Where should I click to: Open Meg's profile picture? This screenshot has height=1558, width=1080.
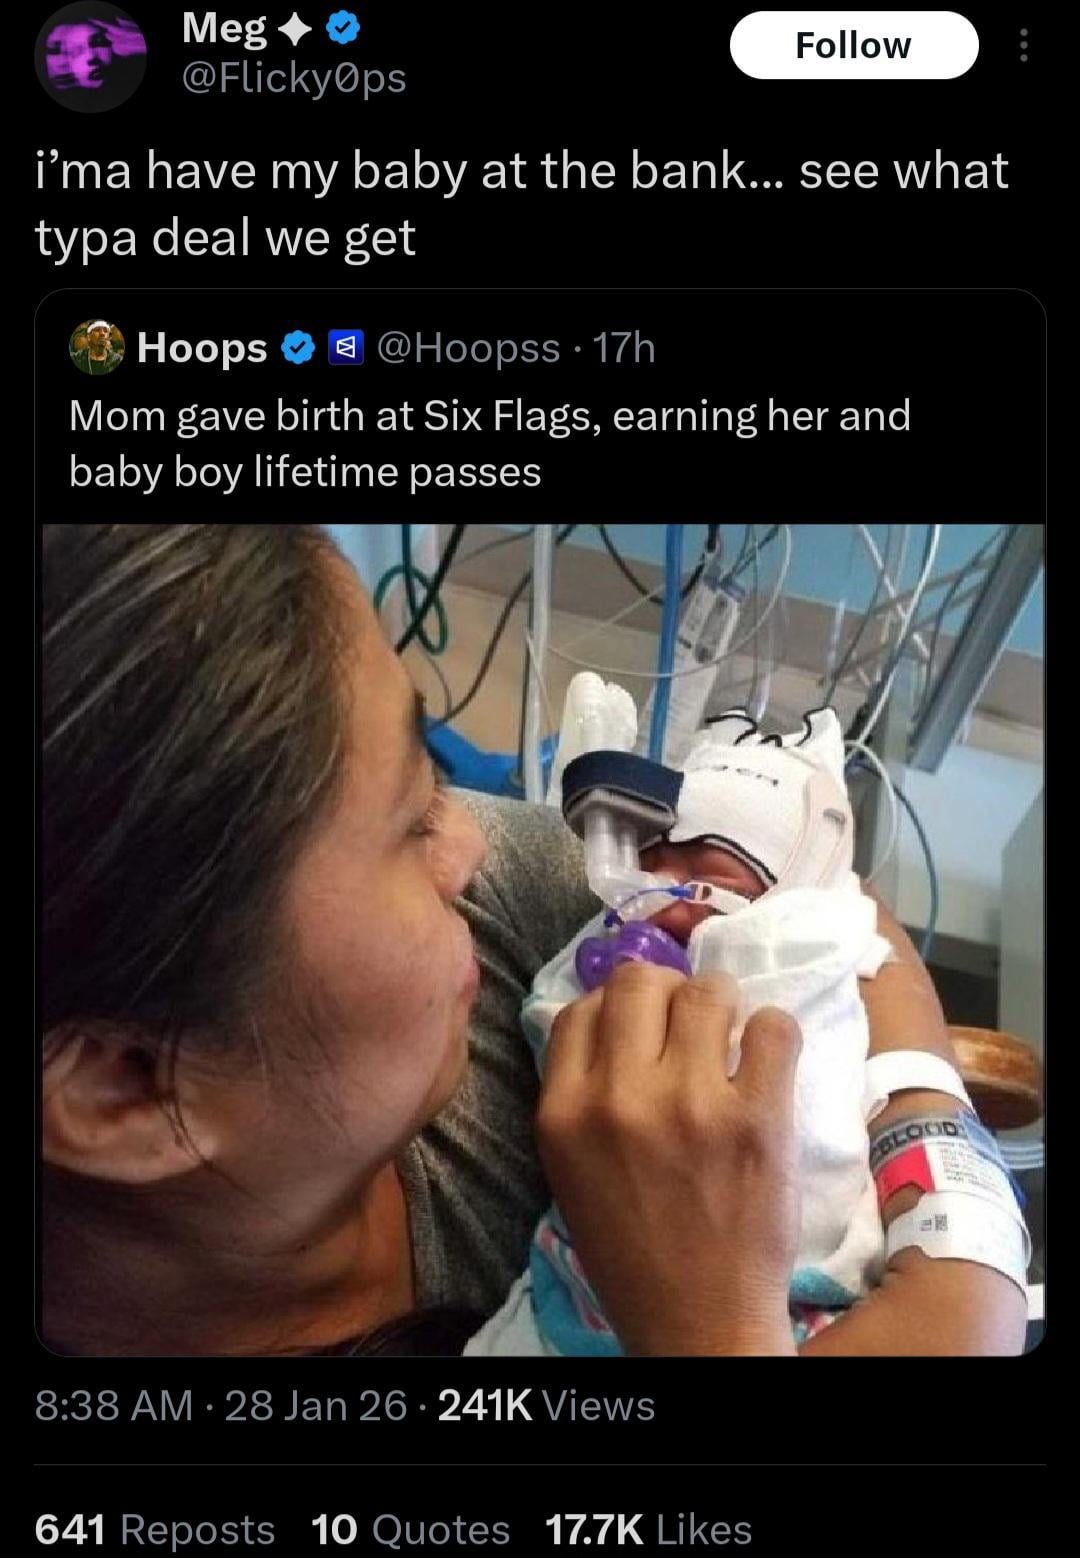click(91, 56)
